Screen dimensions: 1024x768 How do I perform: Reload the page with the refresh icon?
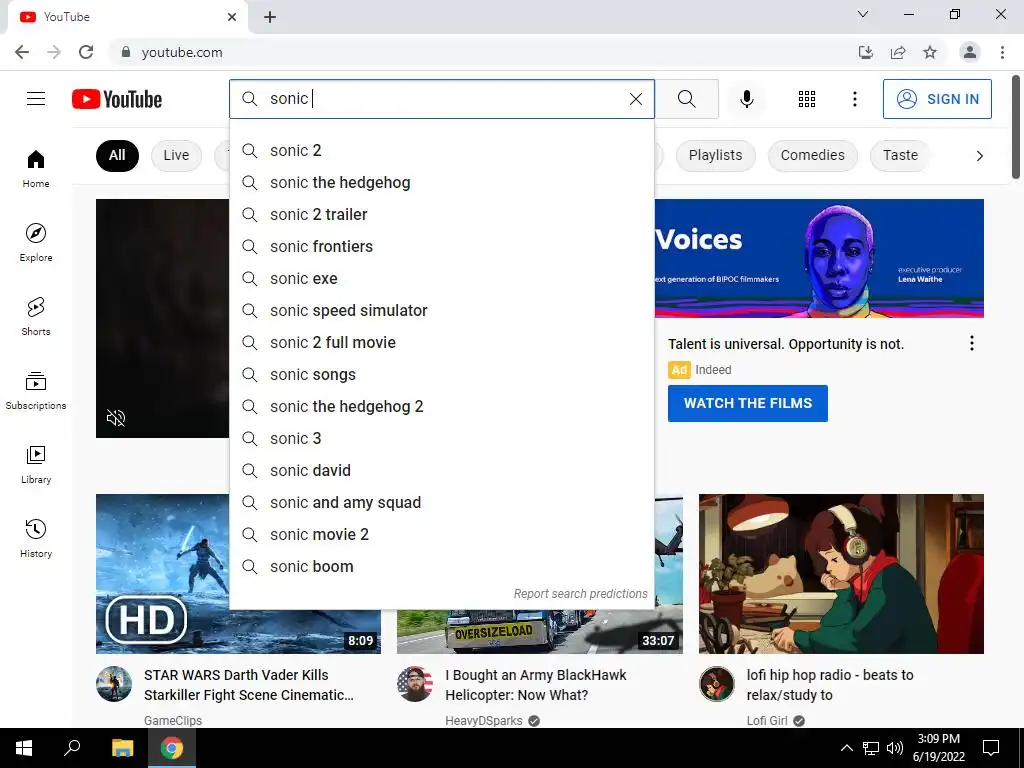click(x=86, y=52)
